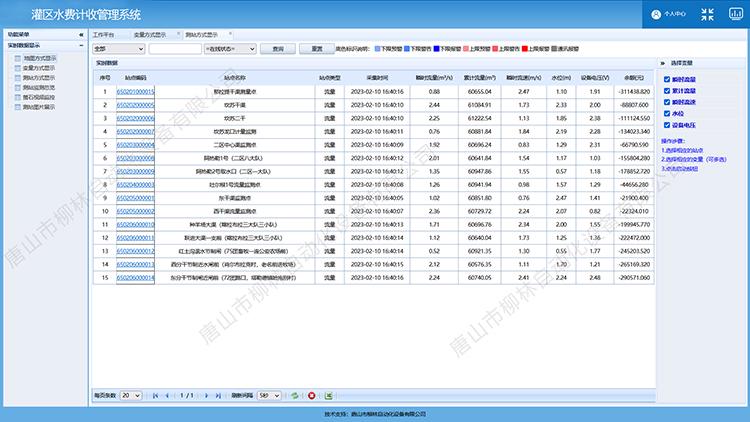
Task: Switch to the 测站方式显示 tab
Action: (x=201, y=35)
